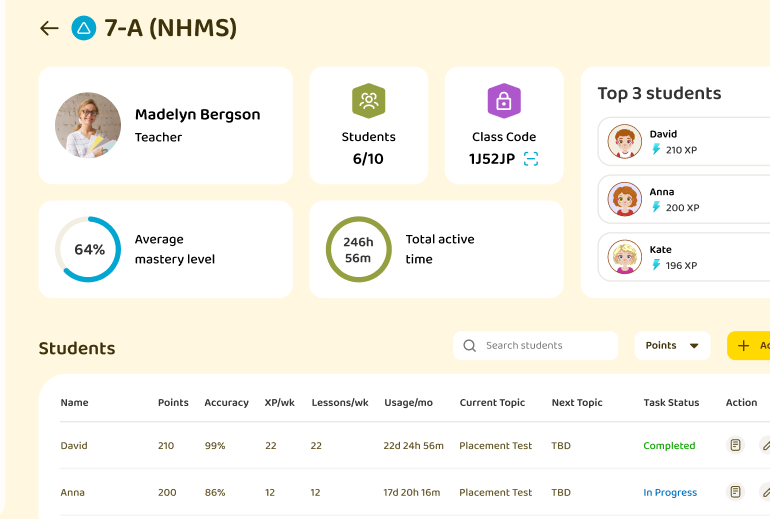Edit Anna's row with pencil icon

765,492
